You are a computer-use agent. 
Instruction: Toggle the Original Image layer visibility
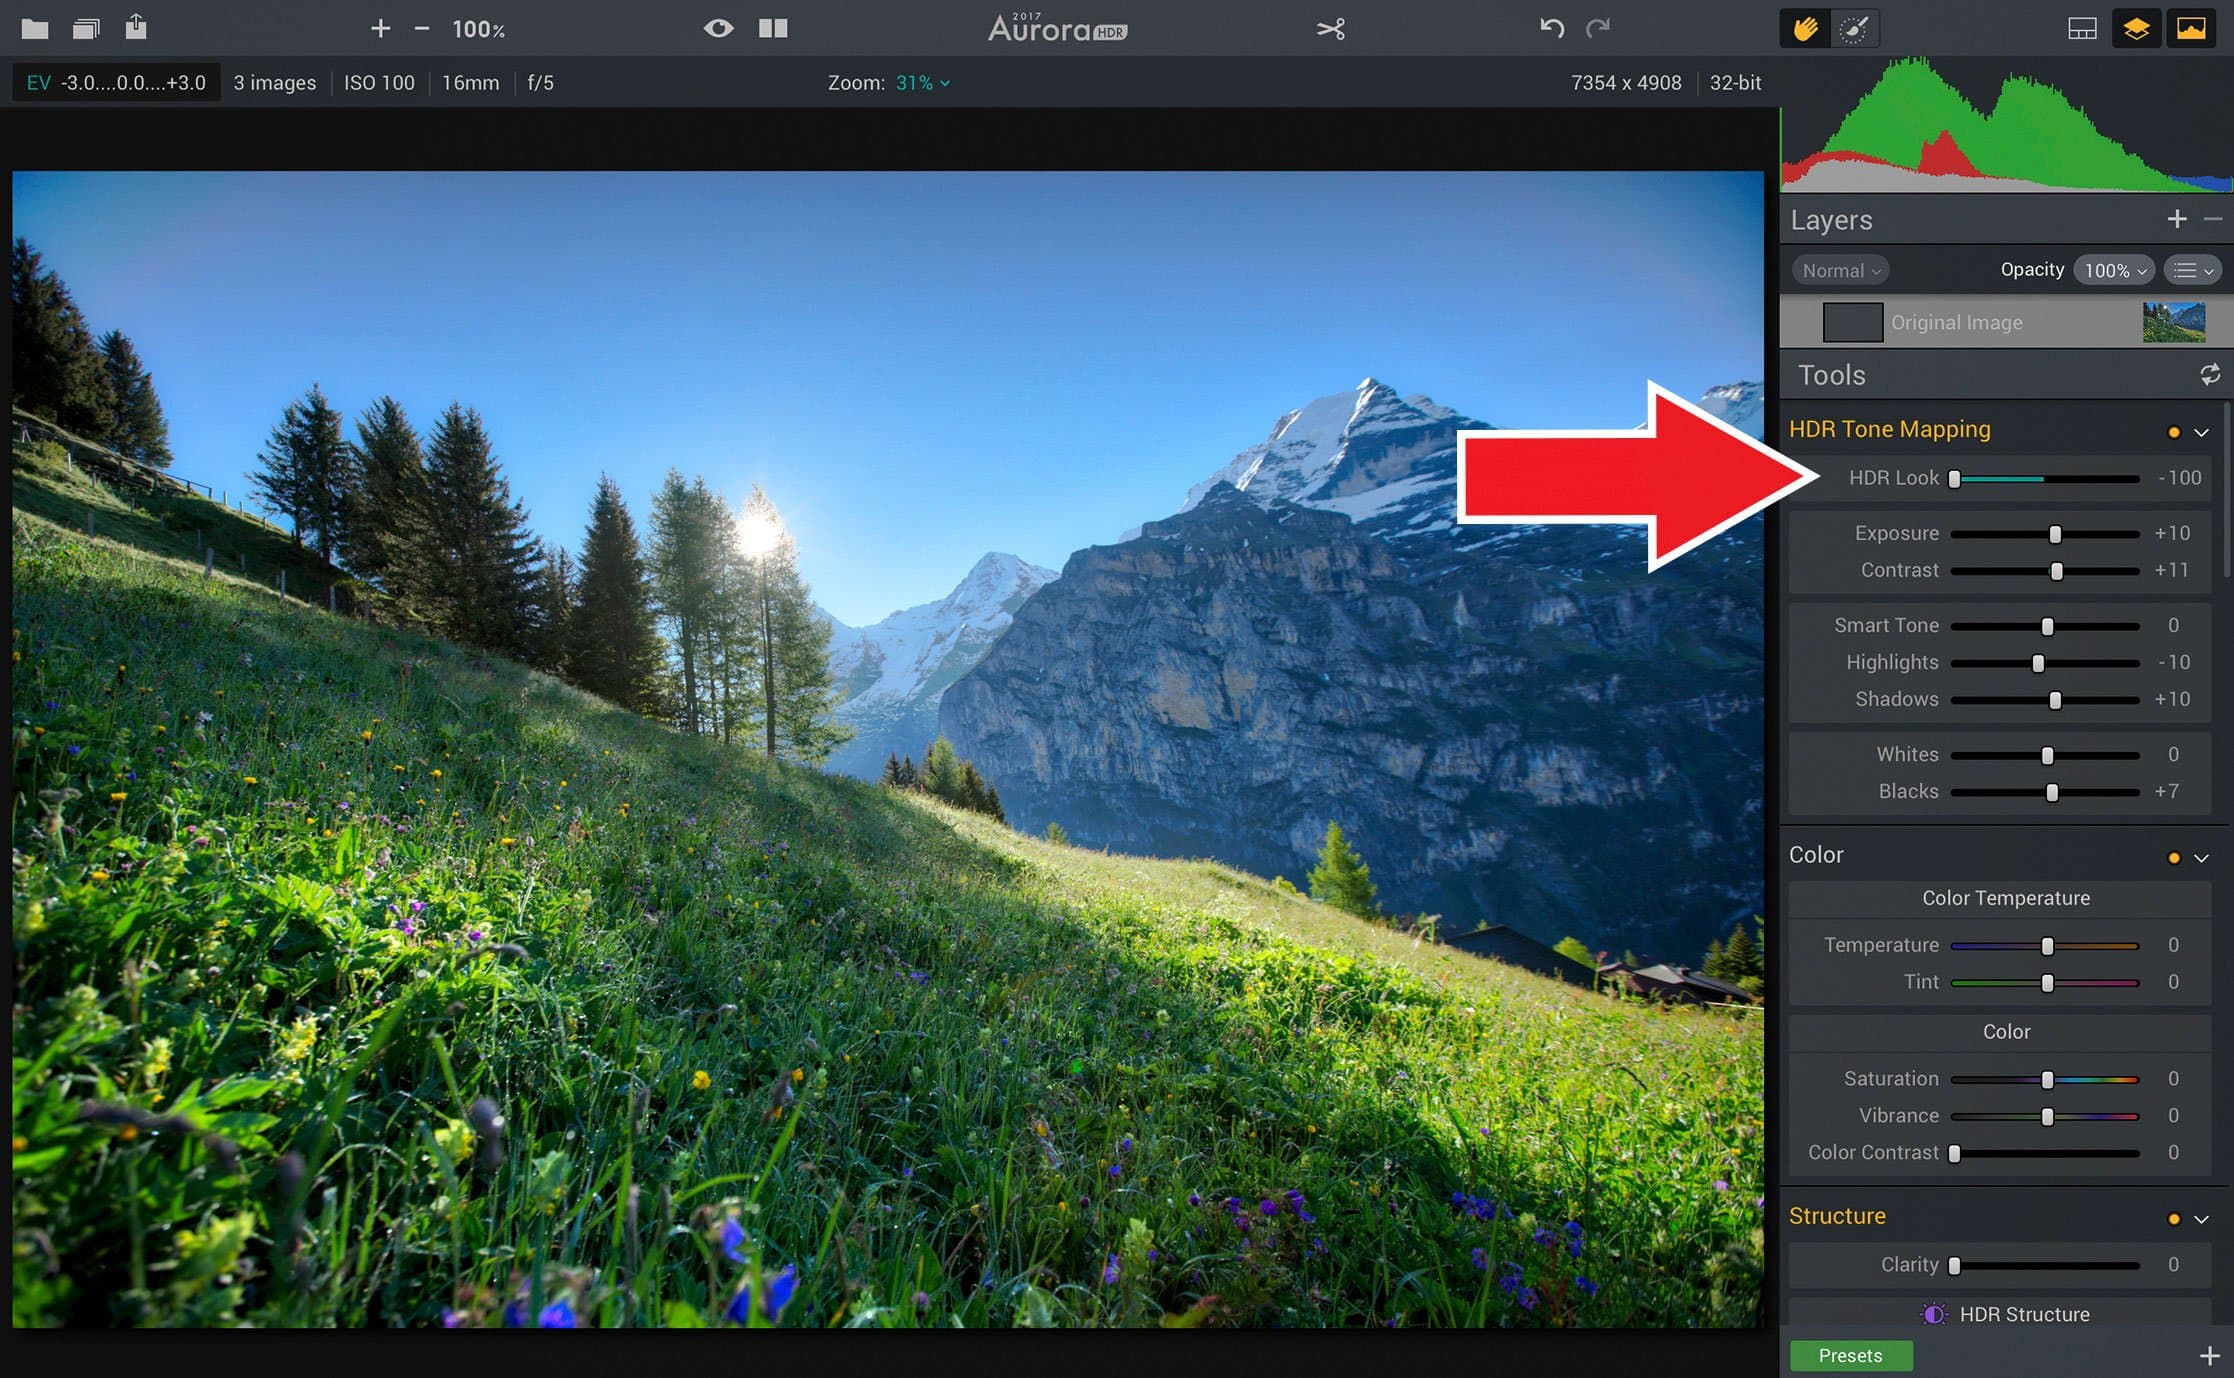point(1848,322)
